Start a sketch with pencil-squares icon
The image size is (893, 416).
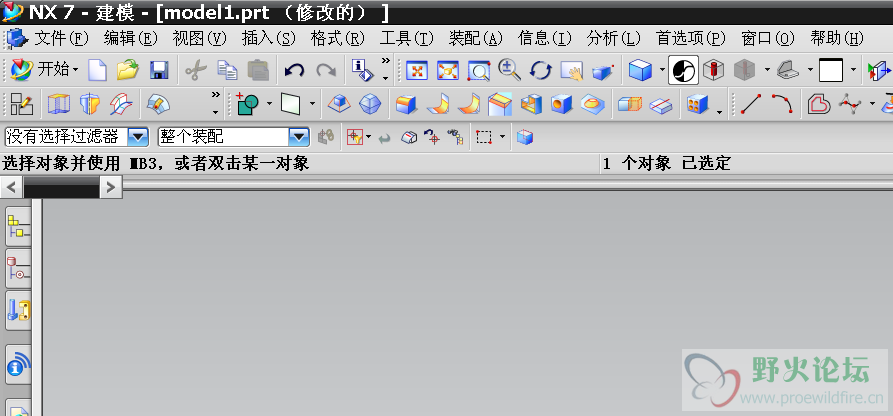22,104
